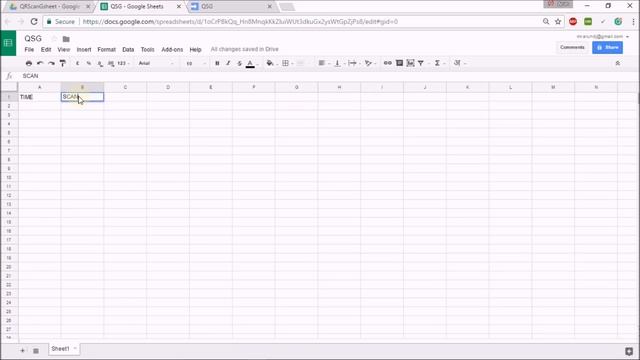Open the Arial font dropdown
The image size is (640, 360).
[x=156, y=63]
